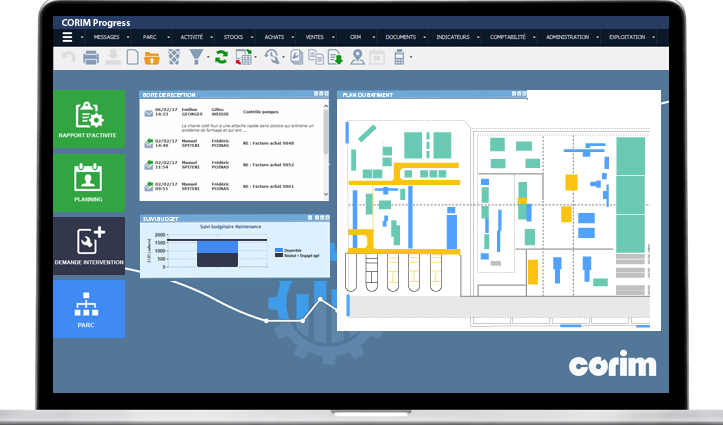
Task: Open the orange folder upload icon
Action: pyautogui.click(x=152, y=58)
